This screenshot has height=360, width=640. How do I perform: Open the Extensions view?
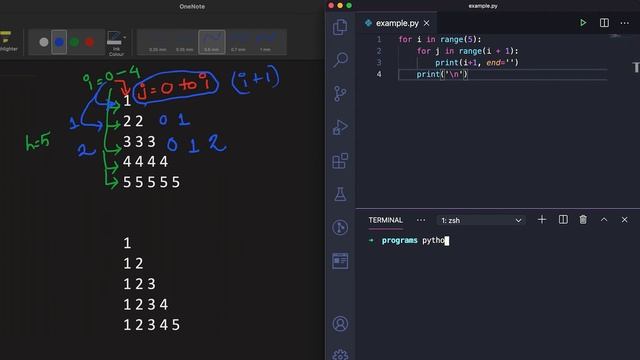coord(340,161)
